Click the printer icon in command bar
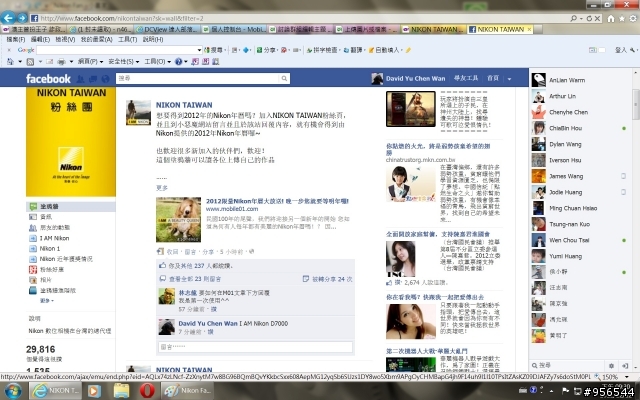The width and height of the screenshot is (640, 400). [61, 62]
